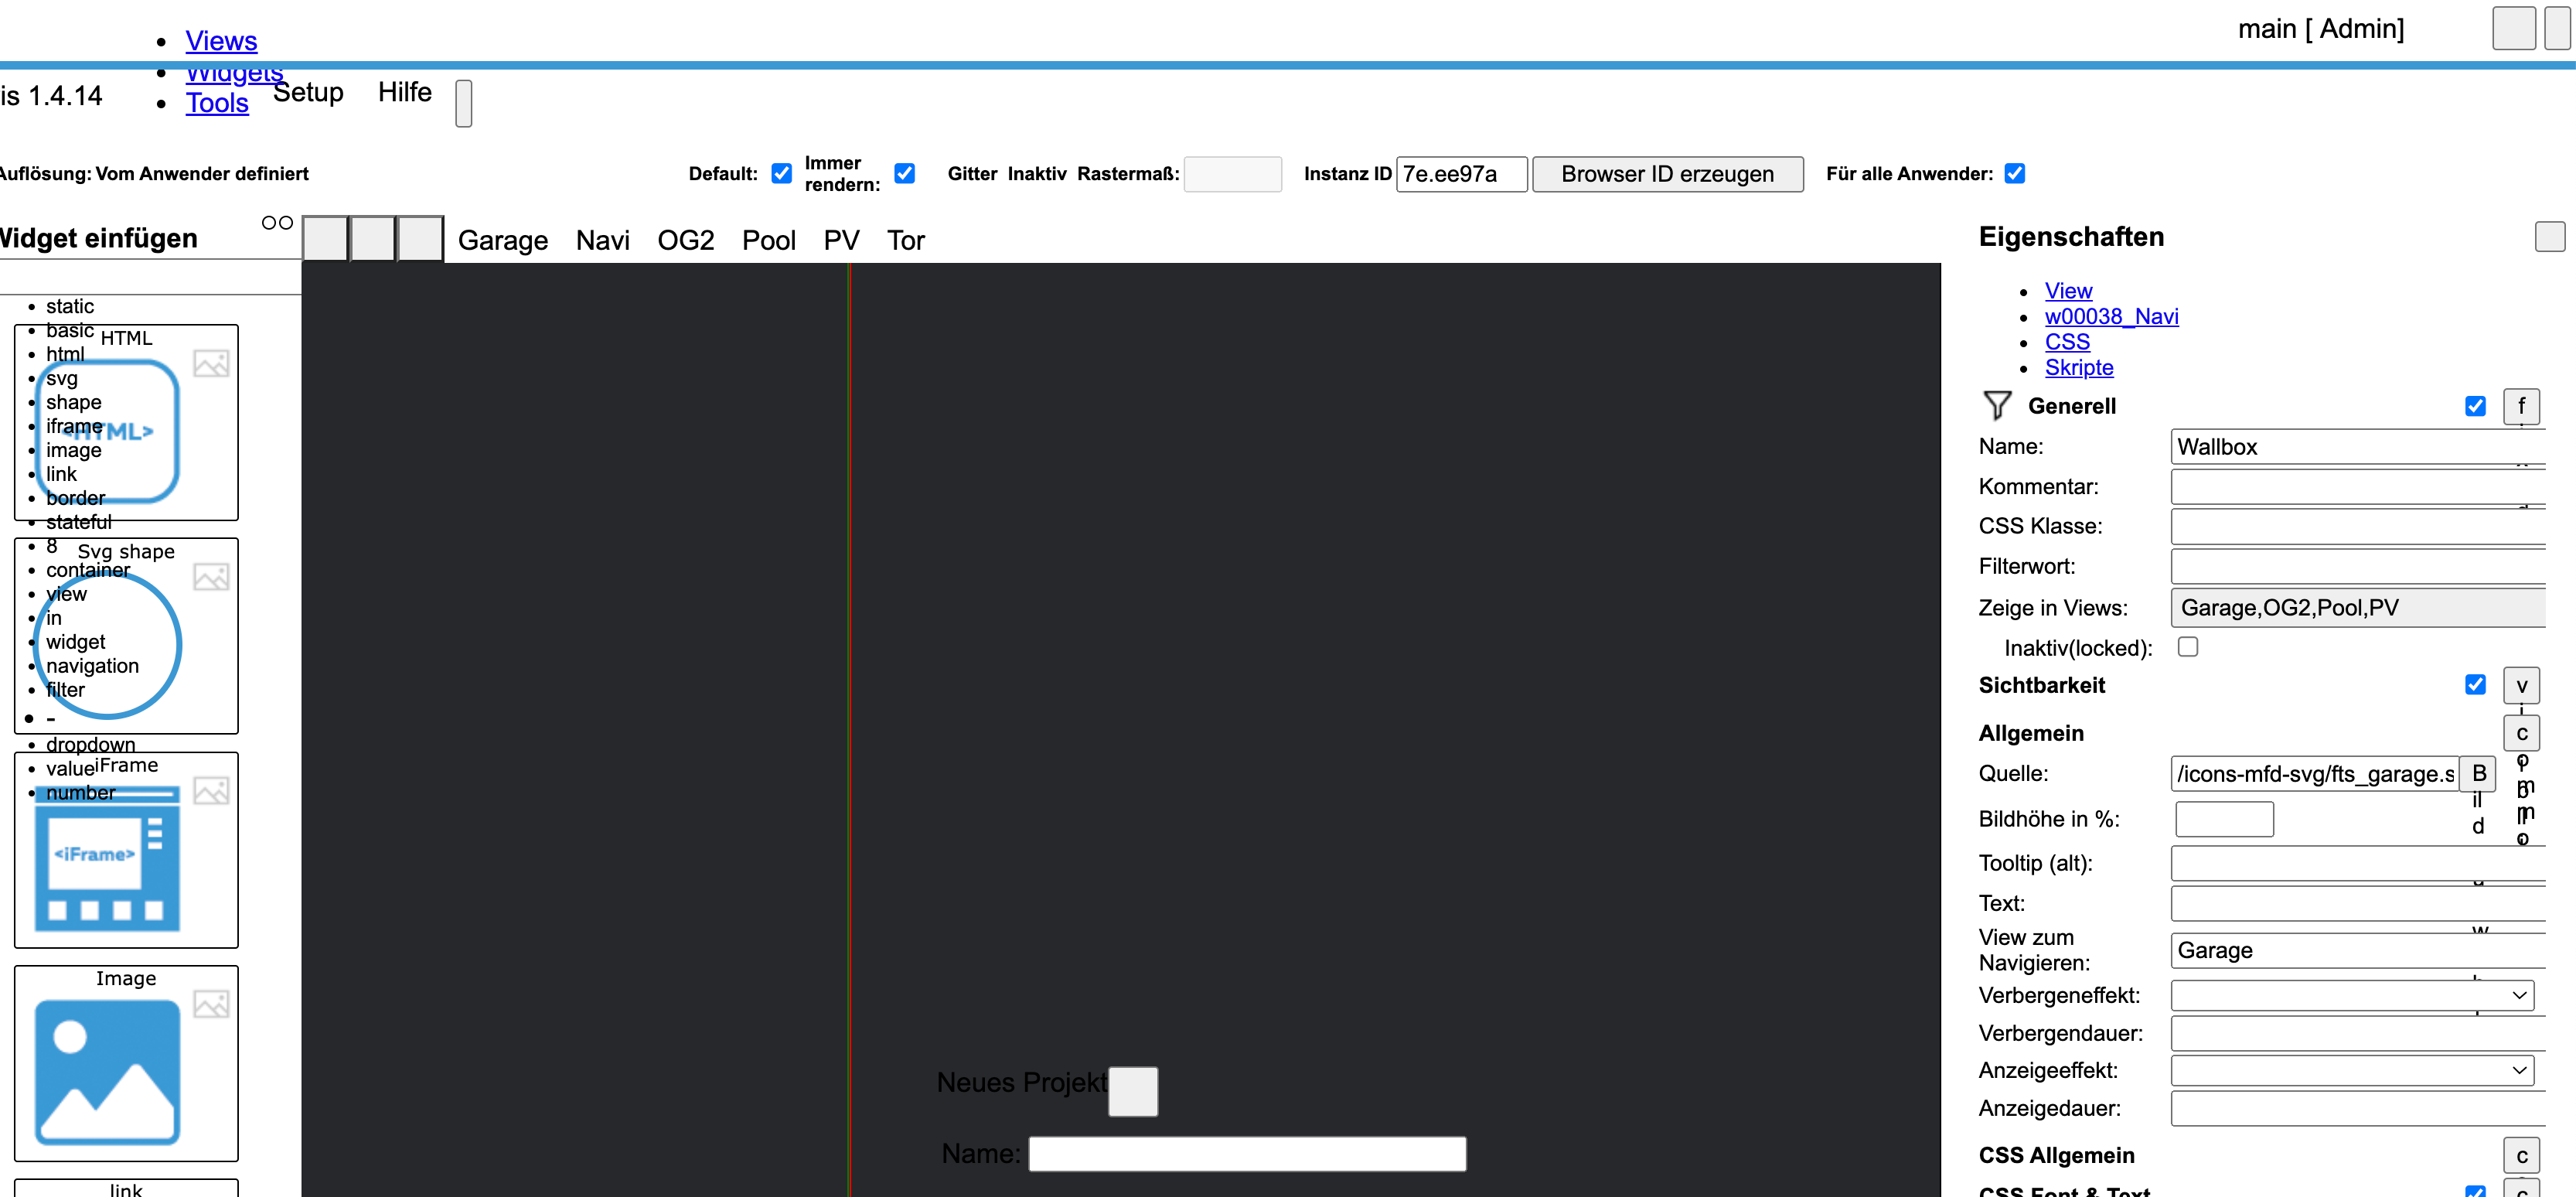Viewport: 2576px width, 1197px height.
Task: Click the filter funnel icon beside Generell
Action: tap(1996, 405)
